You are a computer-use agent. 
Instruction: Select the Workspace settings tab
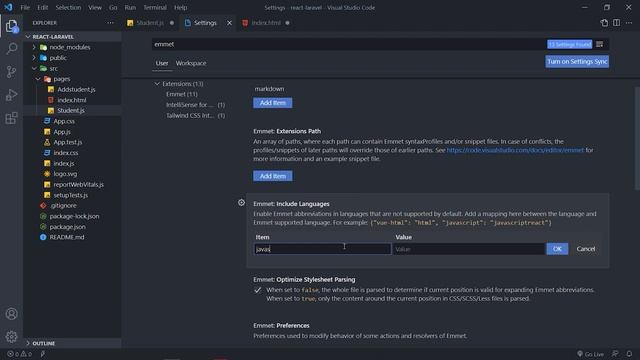click(191, 63)
